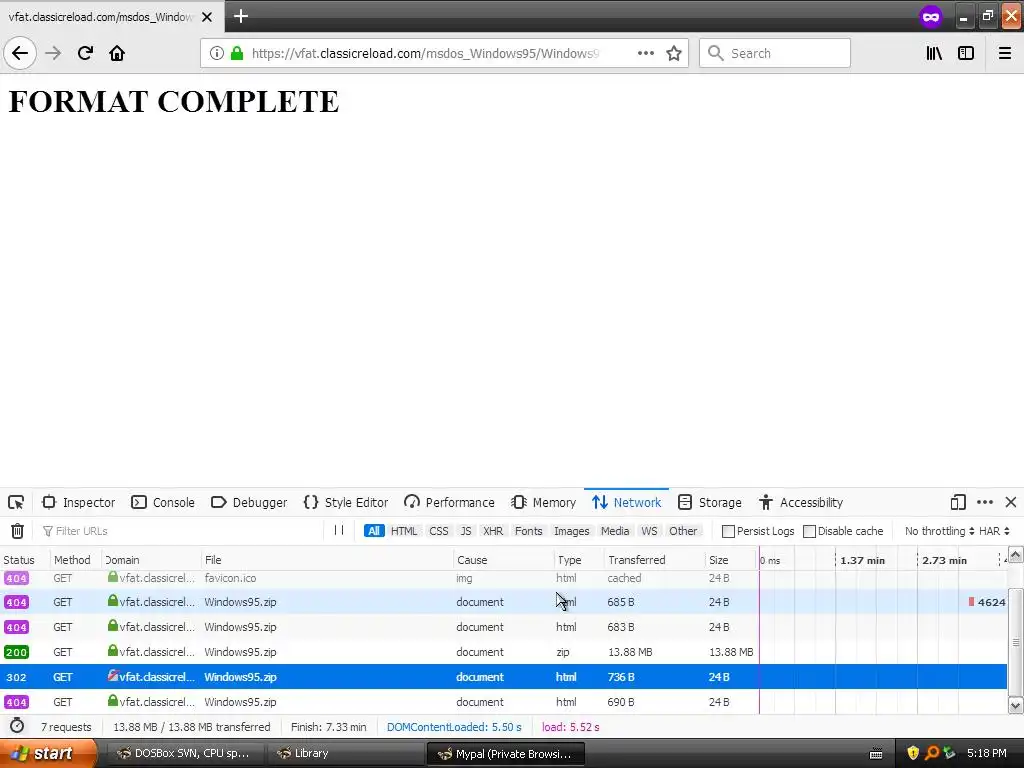This screenshot has height=768, width=1024.
Task: Clear network log with trash icon
Action: 18,531
